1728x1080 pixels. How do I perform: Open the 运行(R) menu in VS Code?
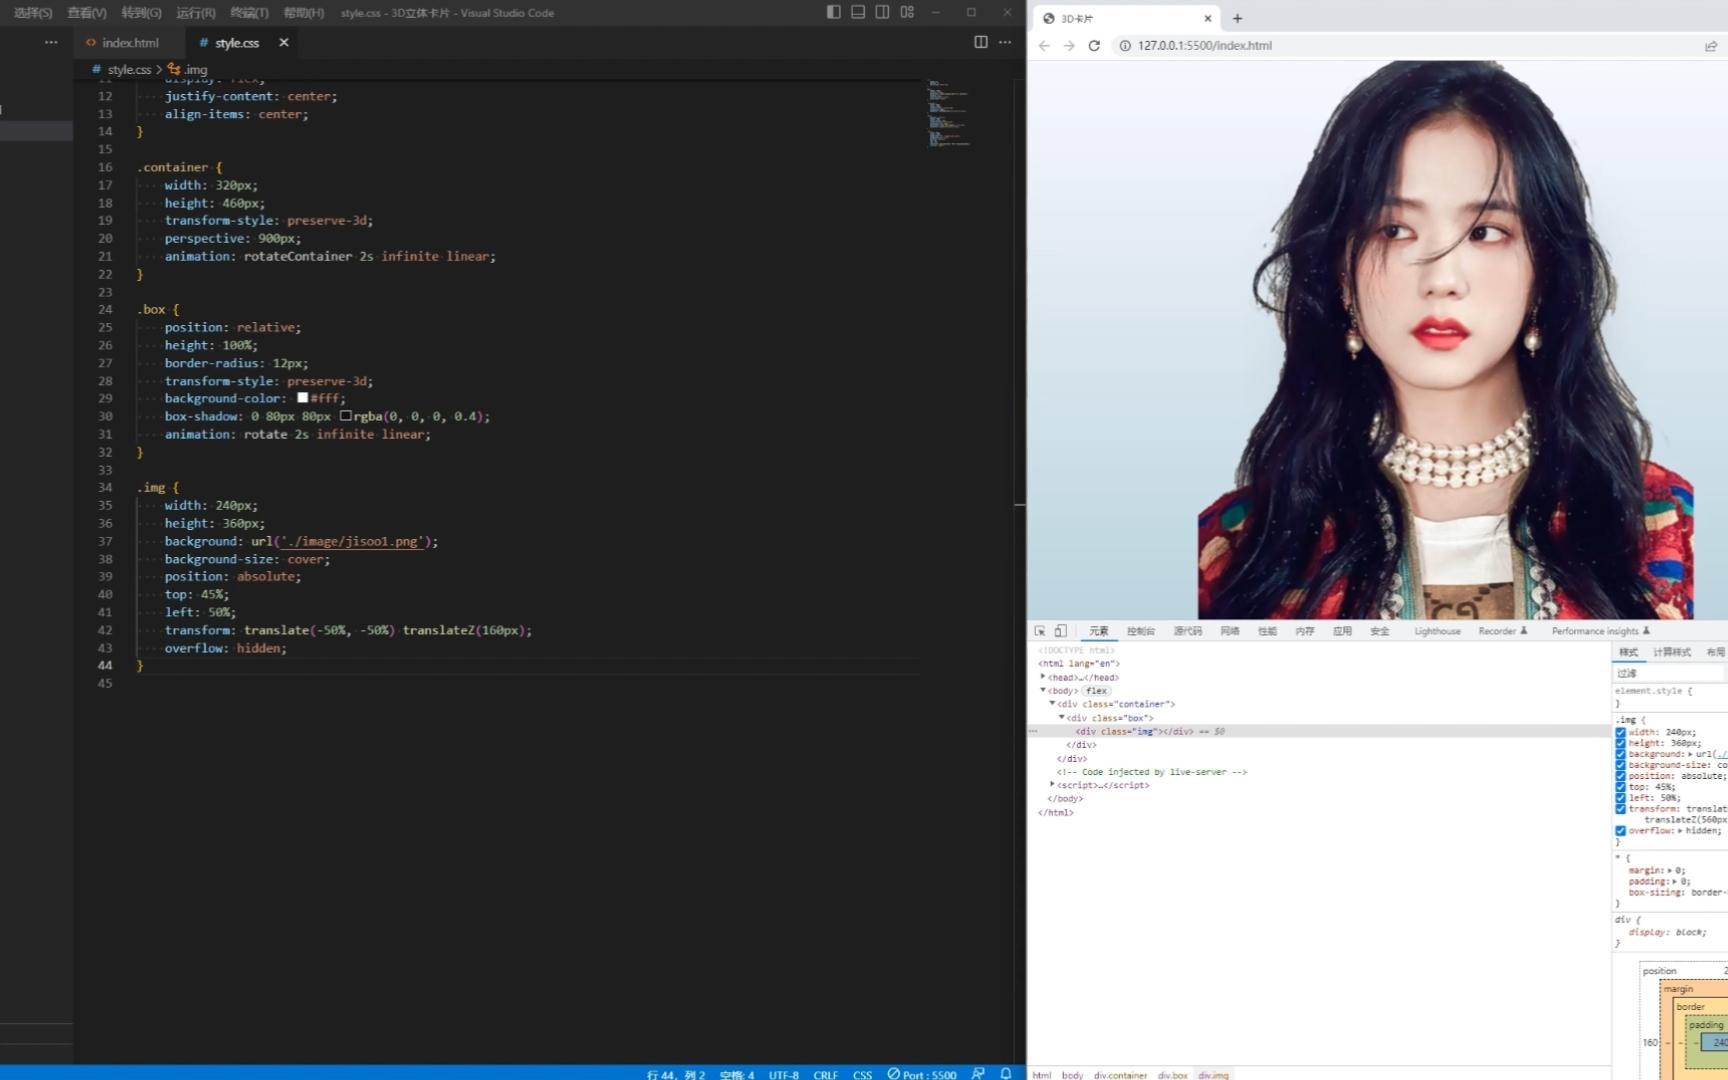pyautogui.click(x=193, y=13)
